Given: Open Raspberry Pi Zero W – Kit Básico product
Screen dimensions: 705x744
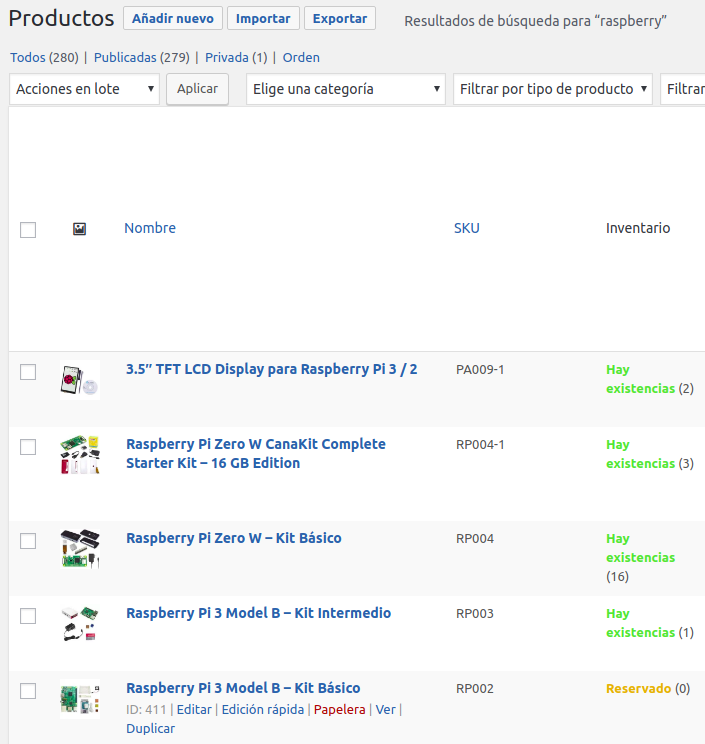Looking at the screenshot, I should tap(234, 538).
